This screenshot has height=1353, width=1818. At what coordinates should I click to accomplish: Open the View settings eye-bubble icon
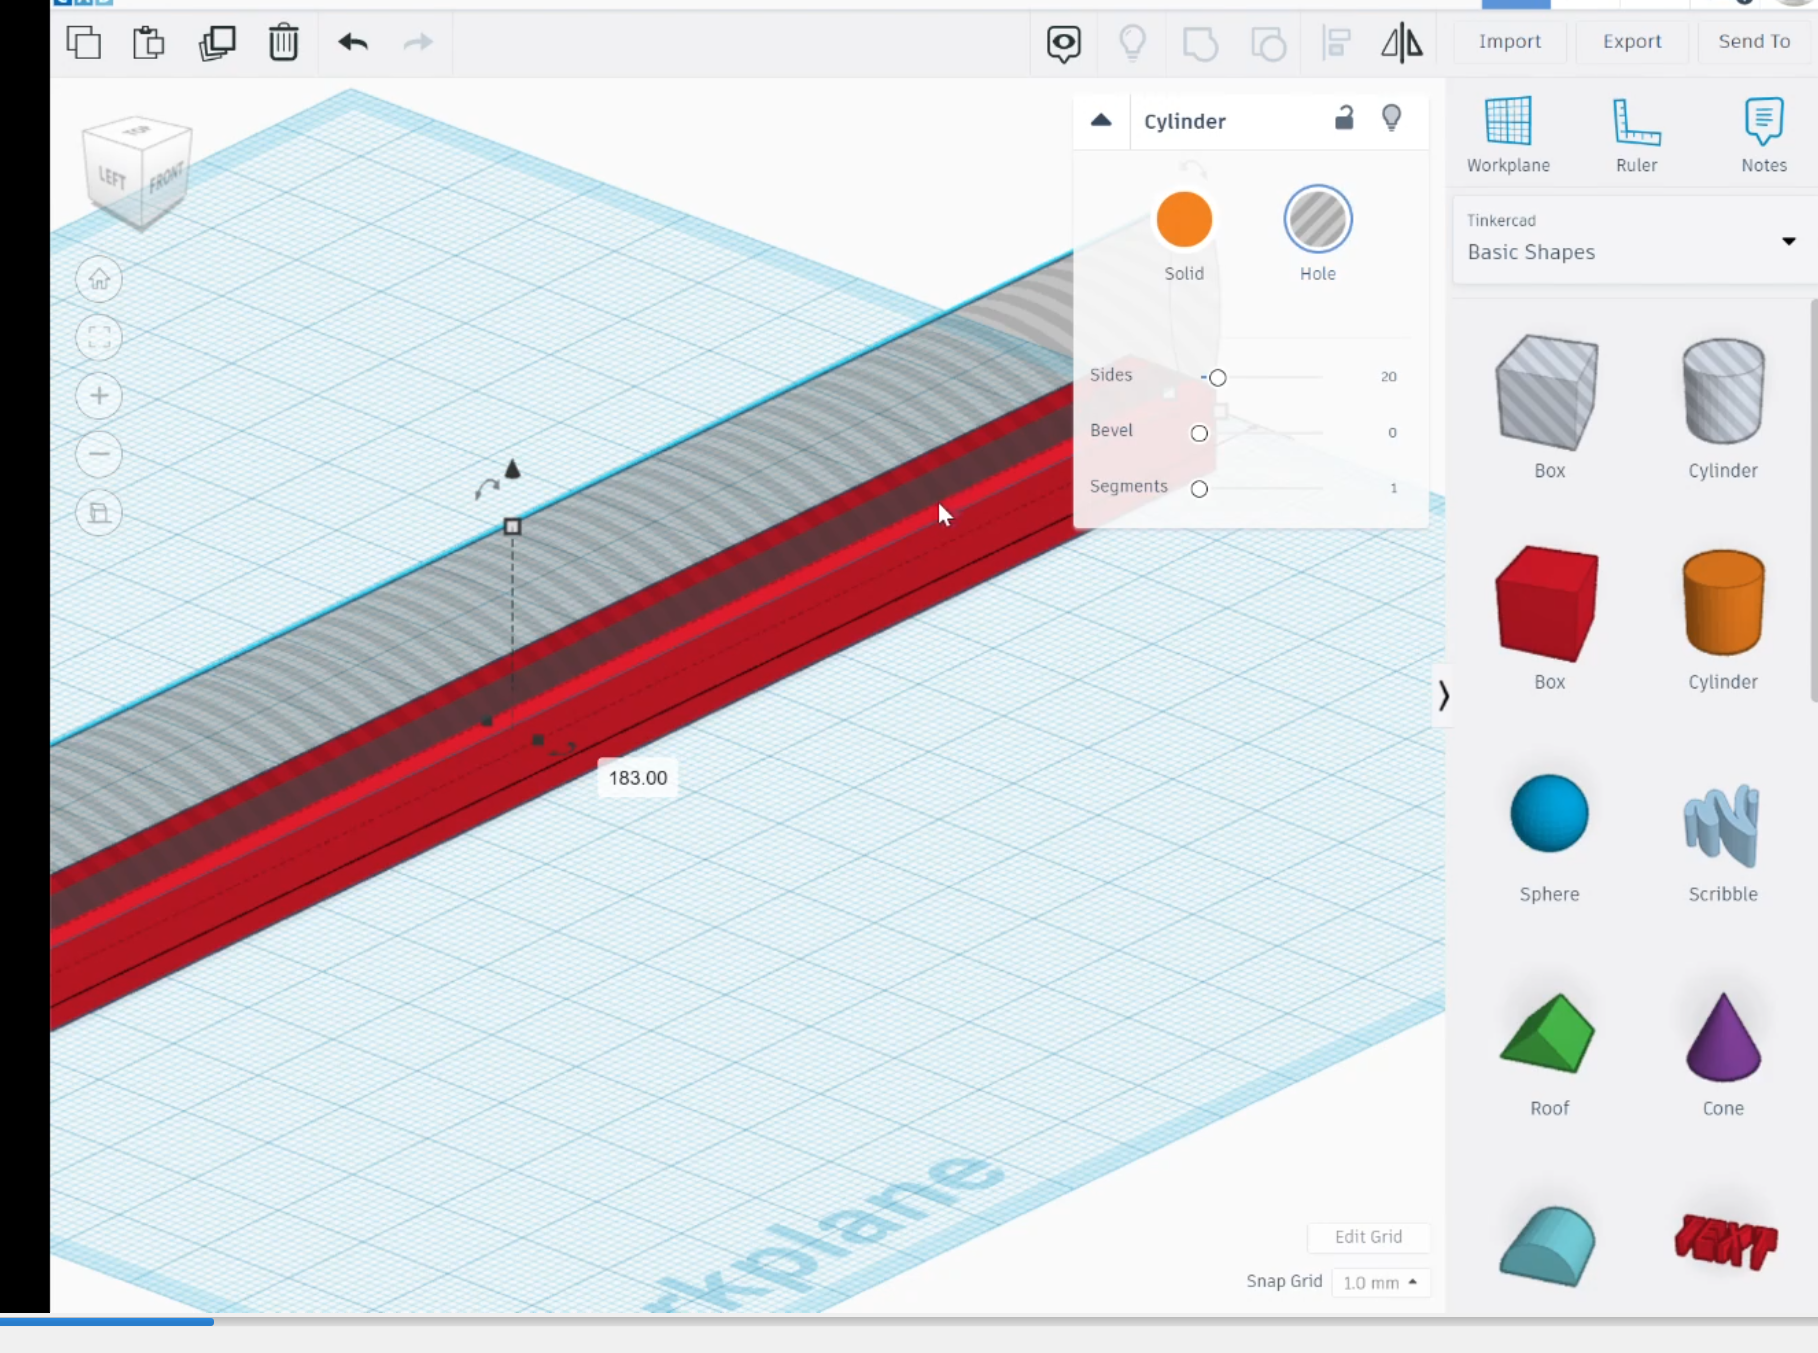pos(1064,44)
